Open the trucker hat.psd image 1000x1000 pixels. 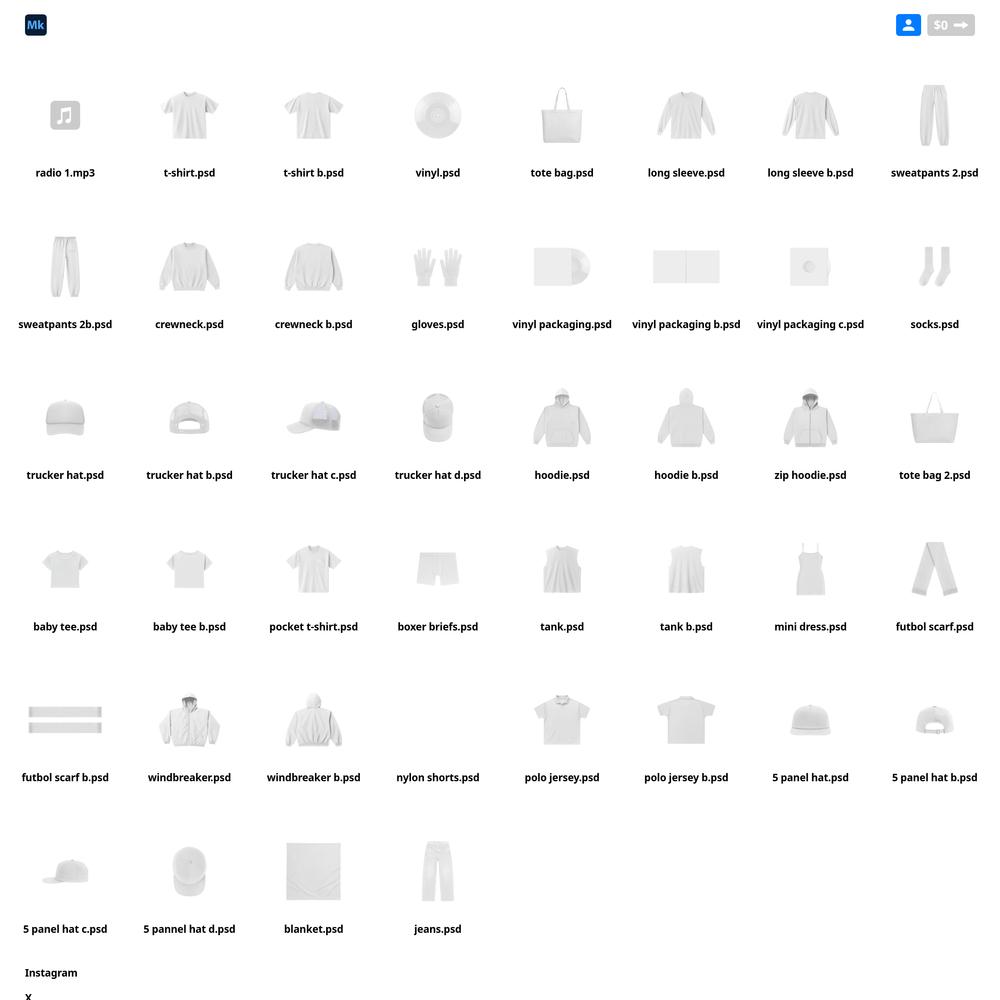(x=65, y=418)
